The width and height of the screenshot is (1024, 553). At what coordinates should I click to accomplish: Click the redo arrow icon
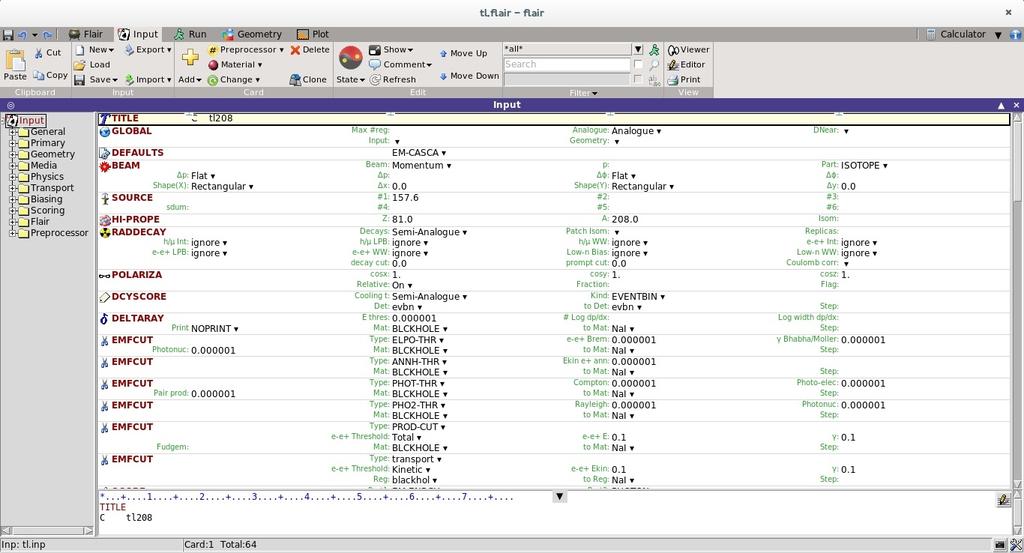(x=47, y=35)
